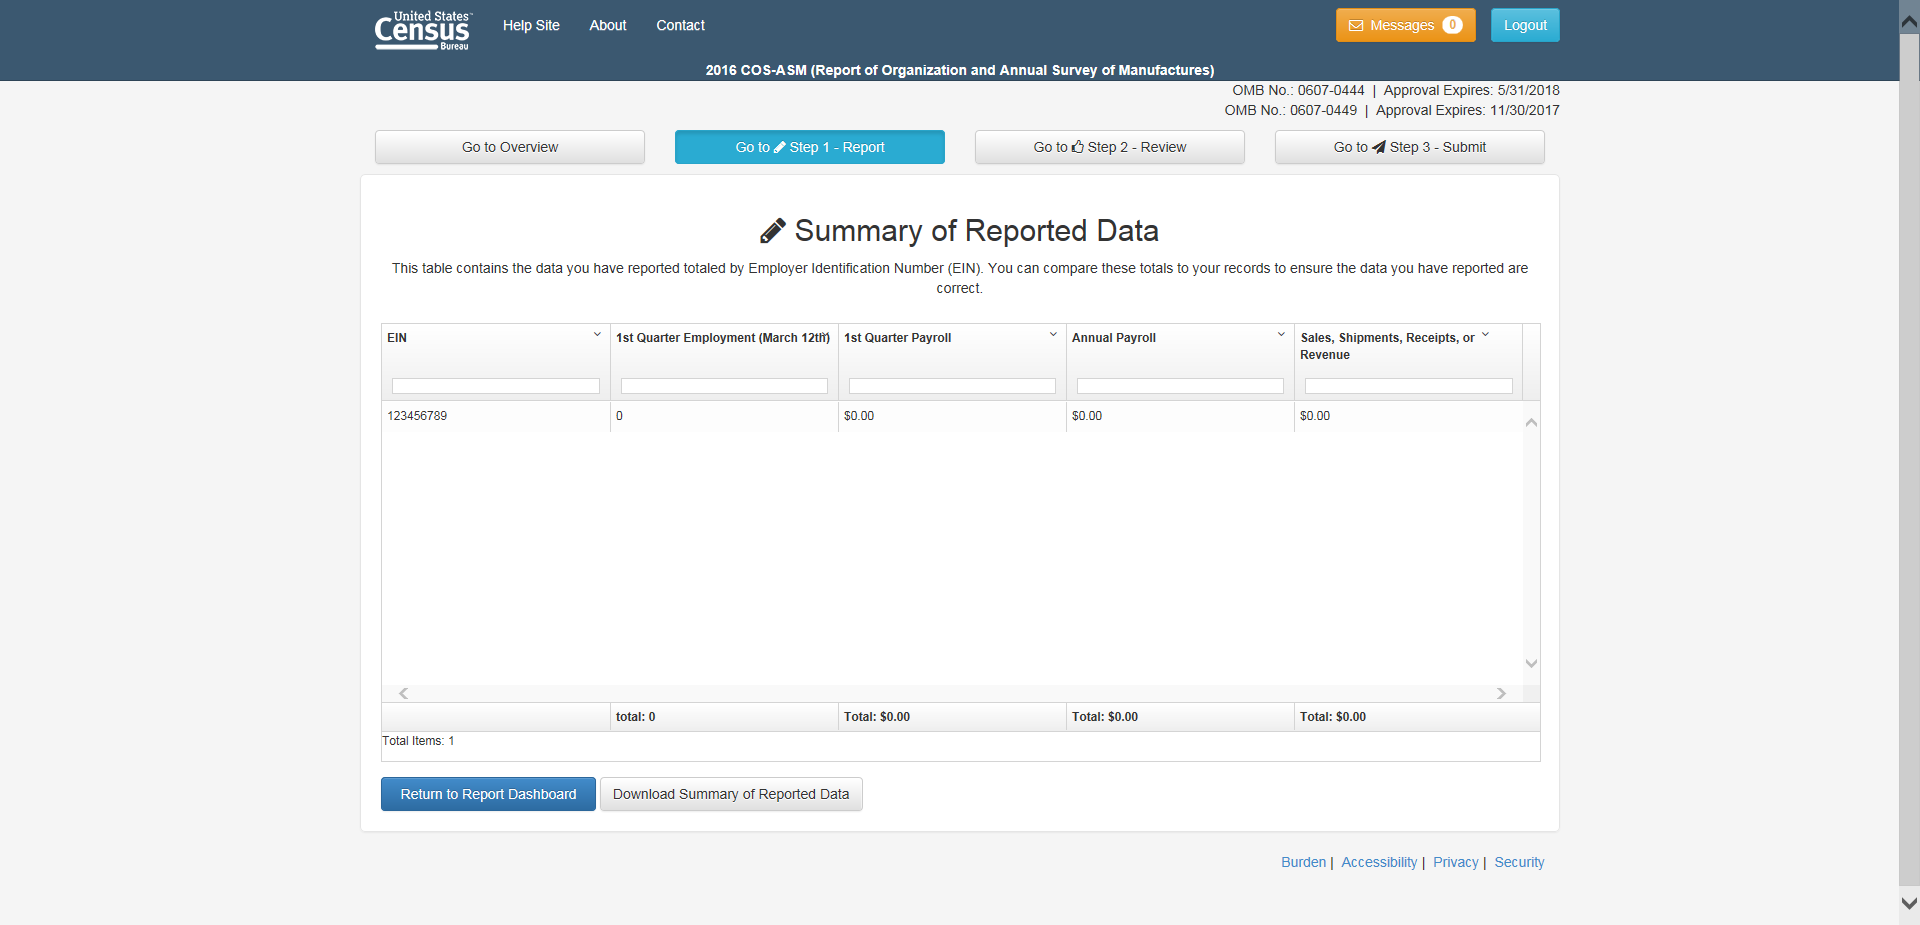Open Messages envelope button
Image resolution: width=1920 pixels, height=925 pixels.
click(1404, 25)
